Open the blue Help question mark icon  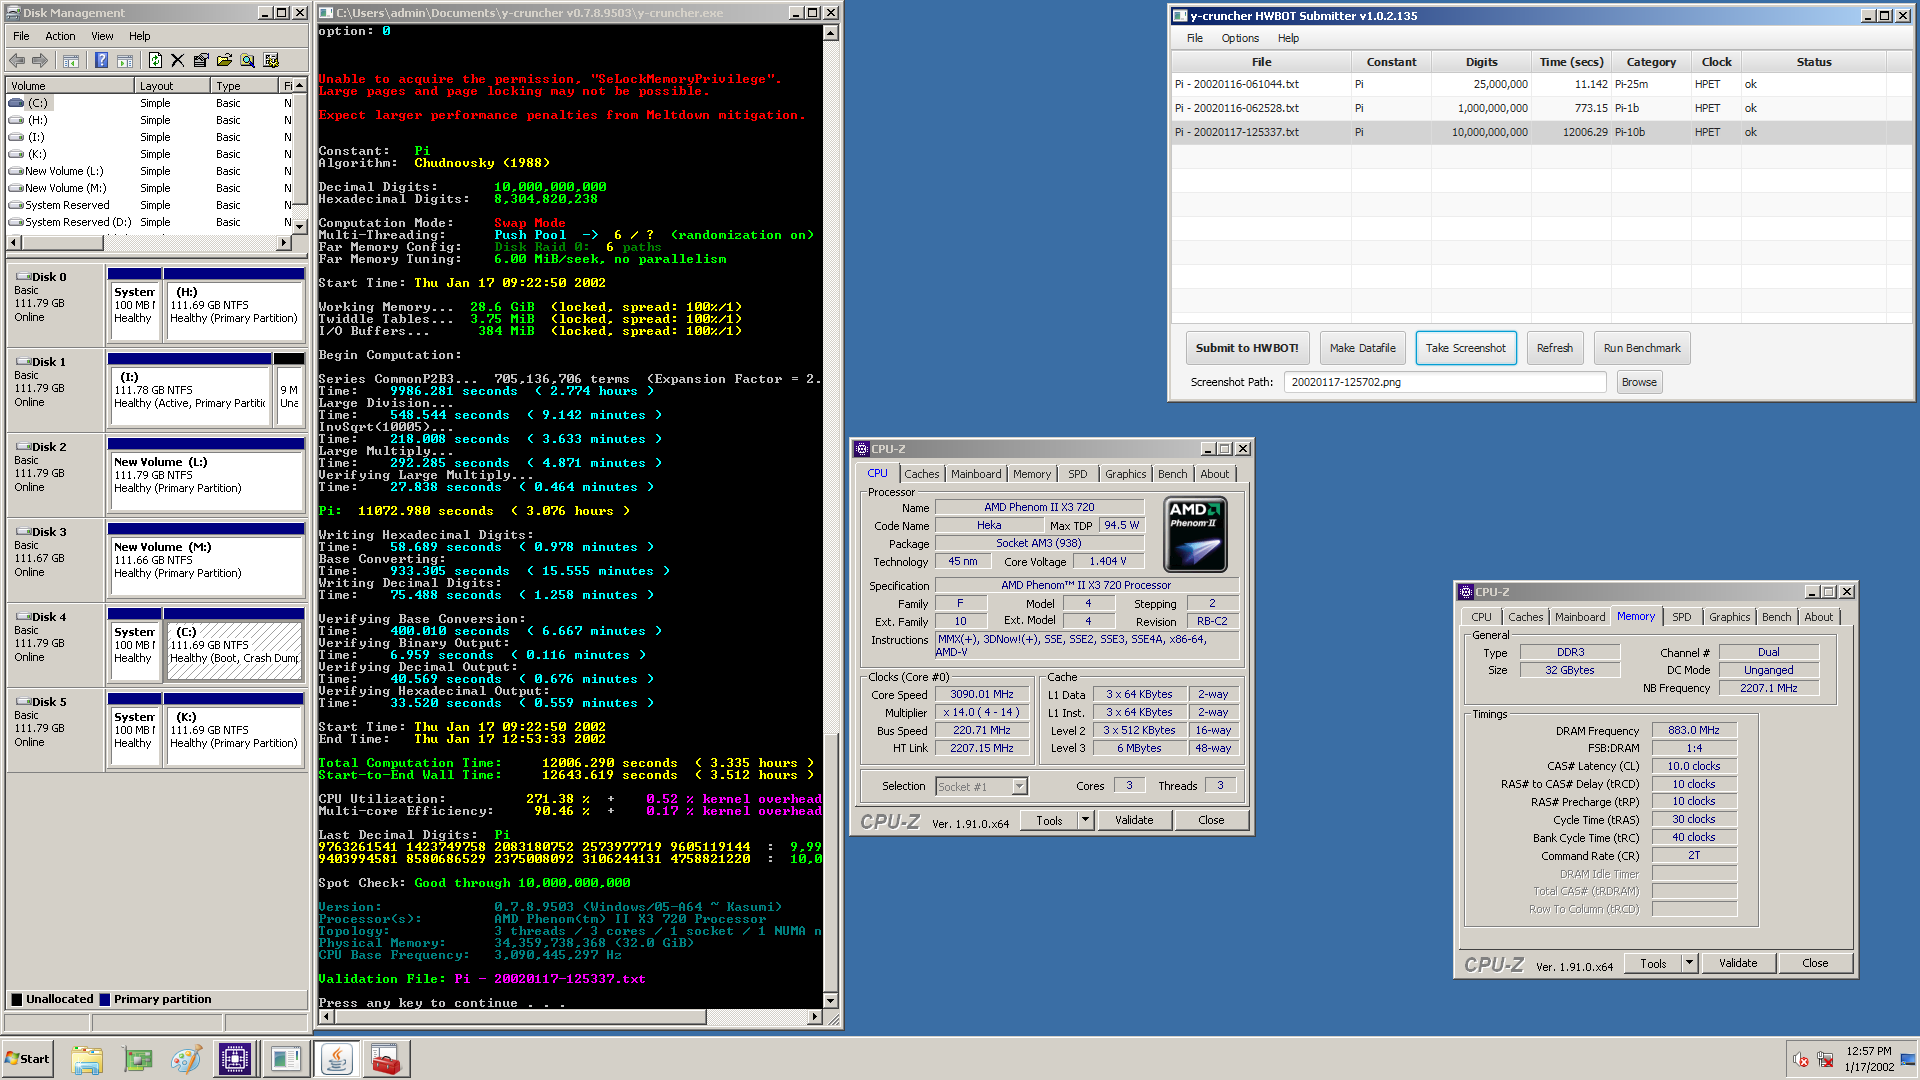[x=101, y=61]
